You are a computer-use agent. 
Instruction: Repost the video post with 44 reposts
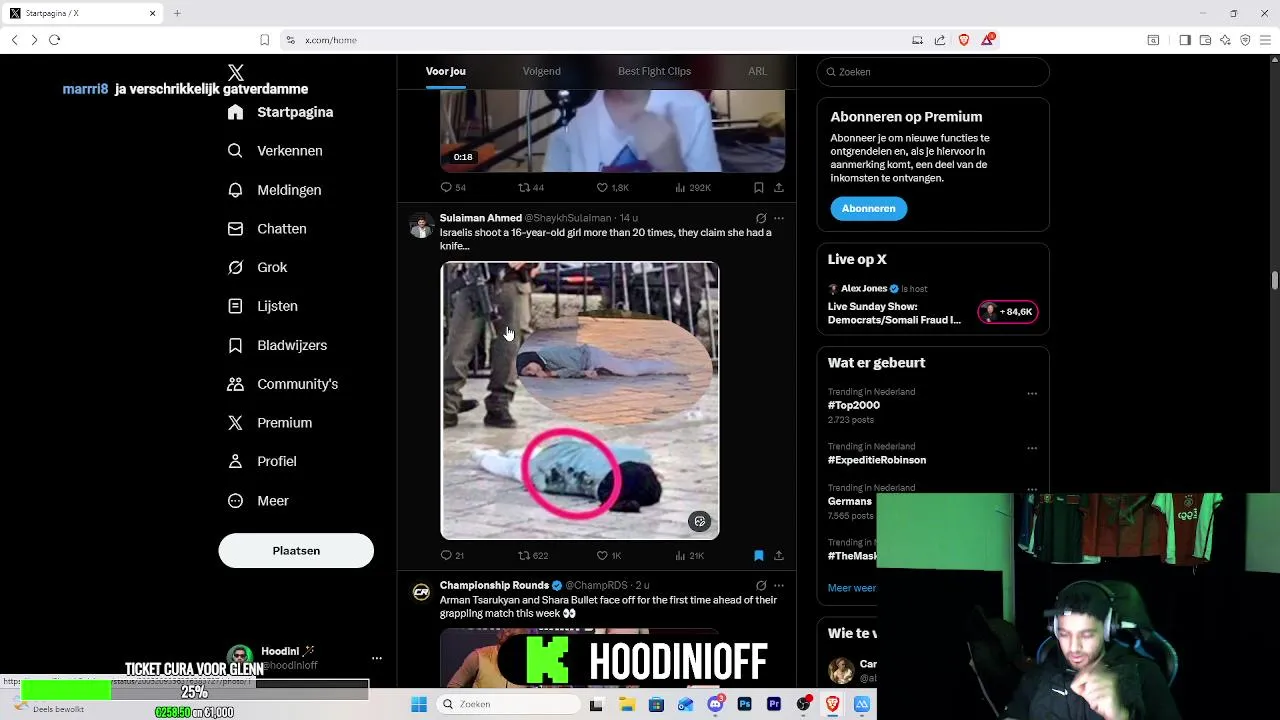531,187
